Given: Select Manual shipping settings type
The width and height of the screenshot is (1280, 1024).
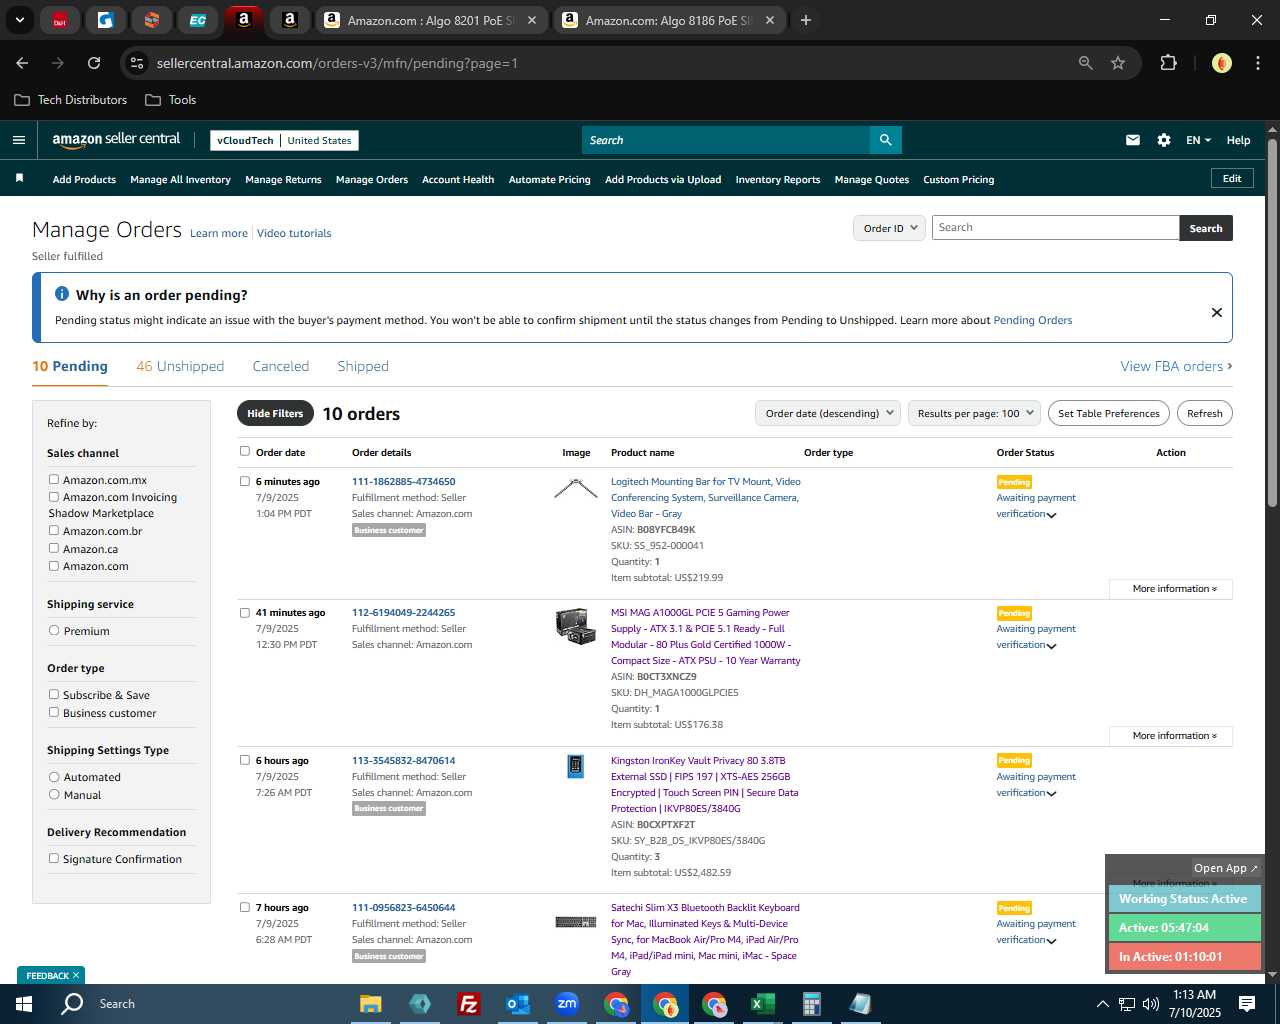Looking at the screenshot, I should tap(54, 795).
